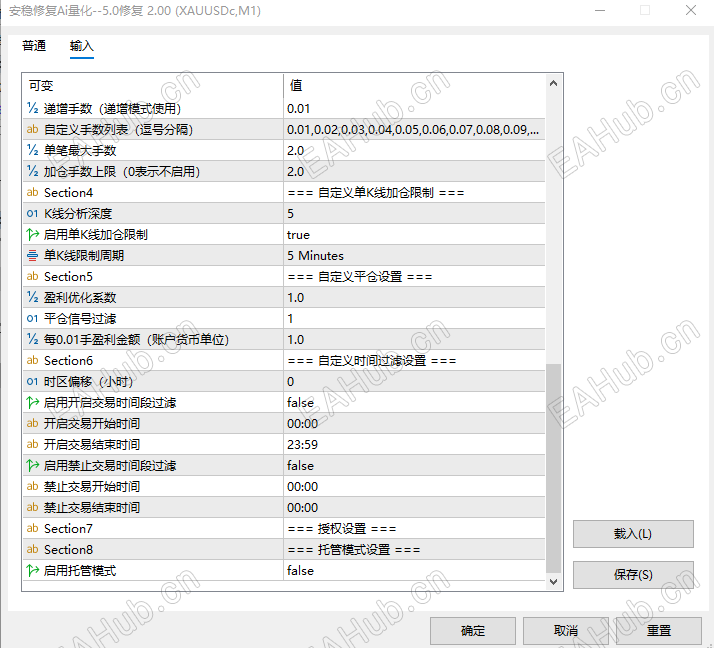This screenshot has height=648, width=714.
Task: Open the 5 Minutes period dropdown value
Action: coord(414,255)
